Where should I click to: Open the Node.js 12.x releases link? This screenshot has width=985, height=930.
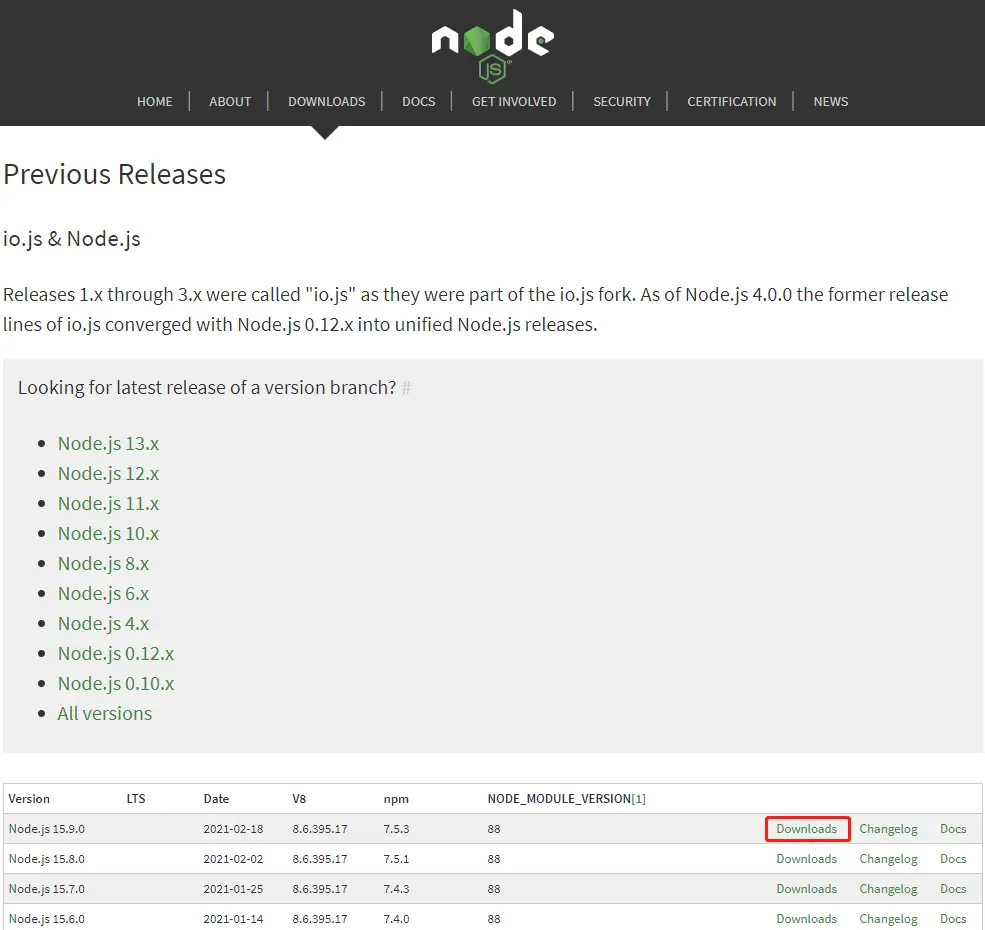(x=109, y=473)
